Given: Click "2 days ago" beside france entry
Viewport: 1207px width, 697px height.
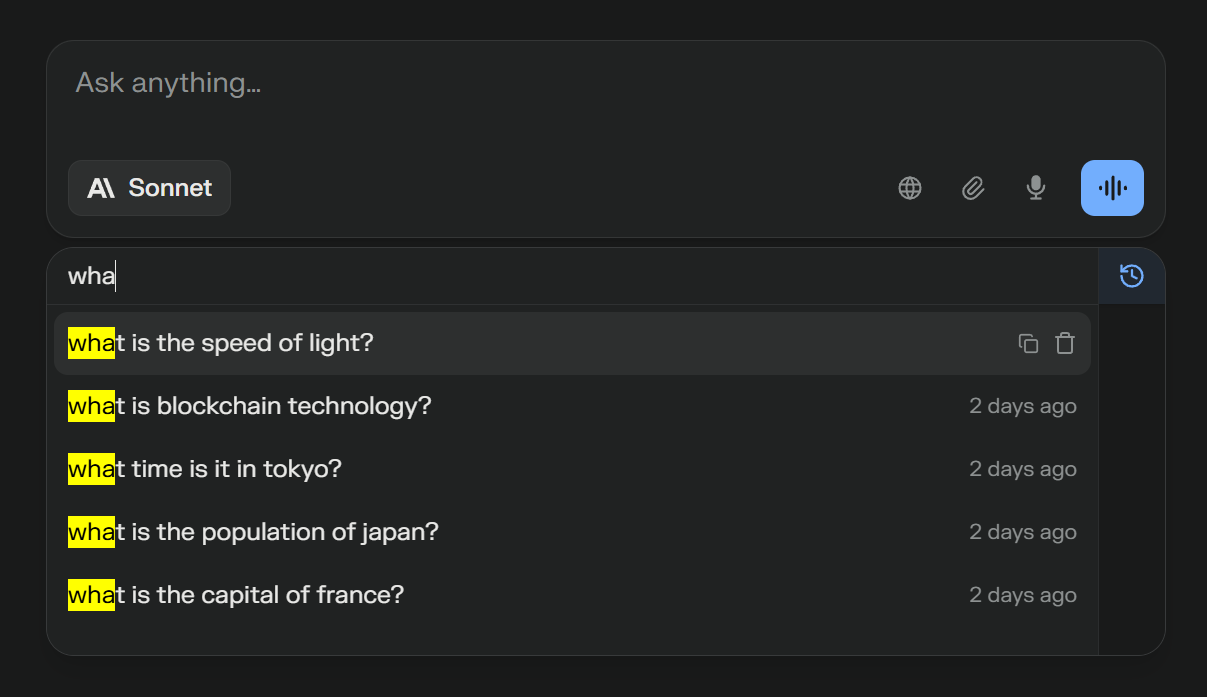Looking at the screenshot, I should tap(1022, 596).
